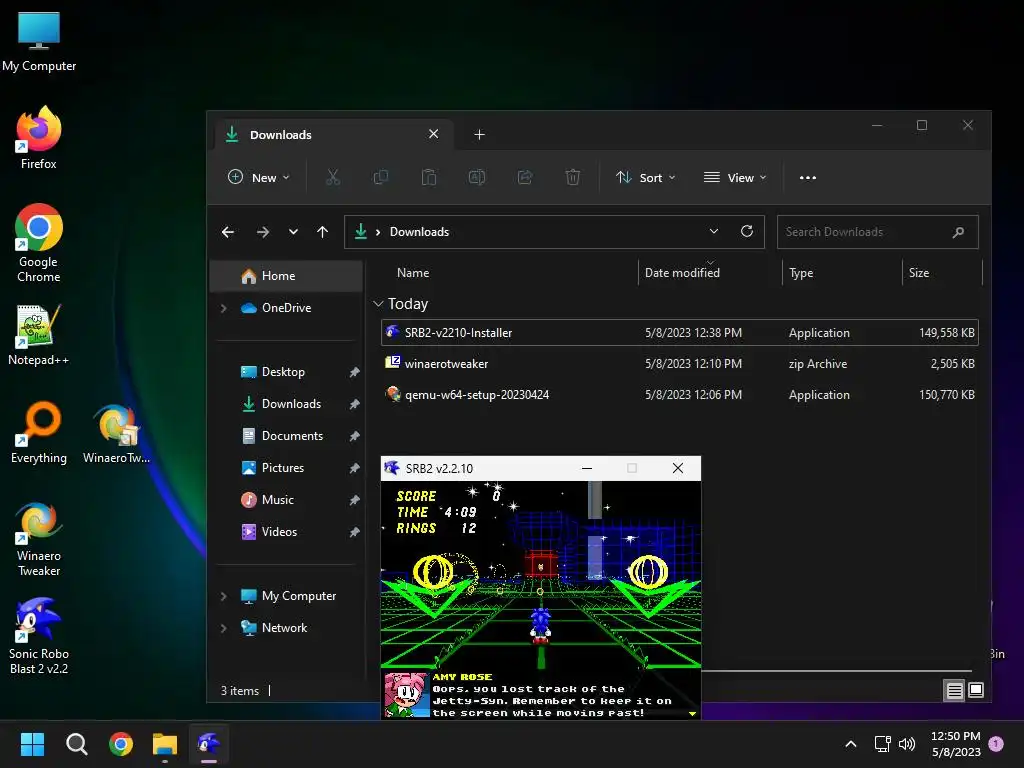Open the Notepad++ desktop icon

[x=39, y=334]
